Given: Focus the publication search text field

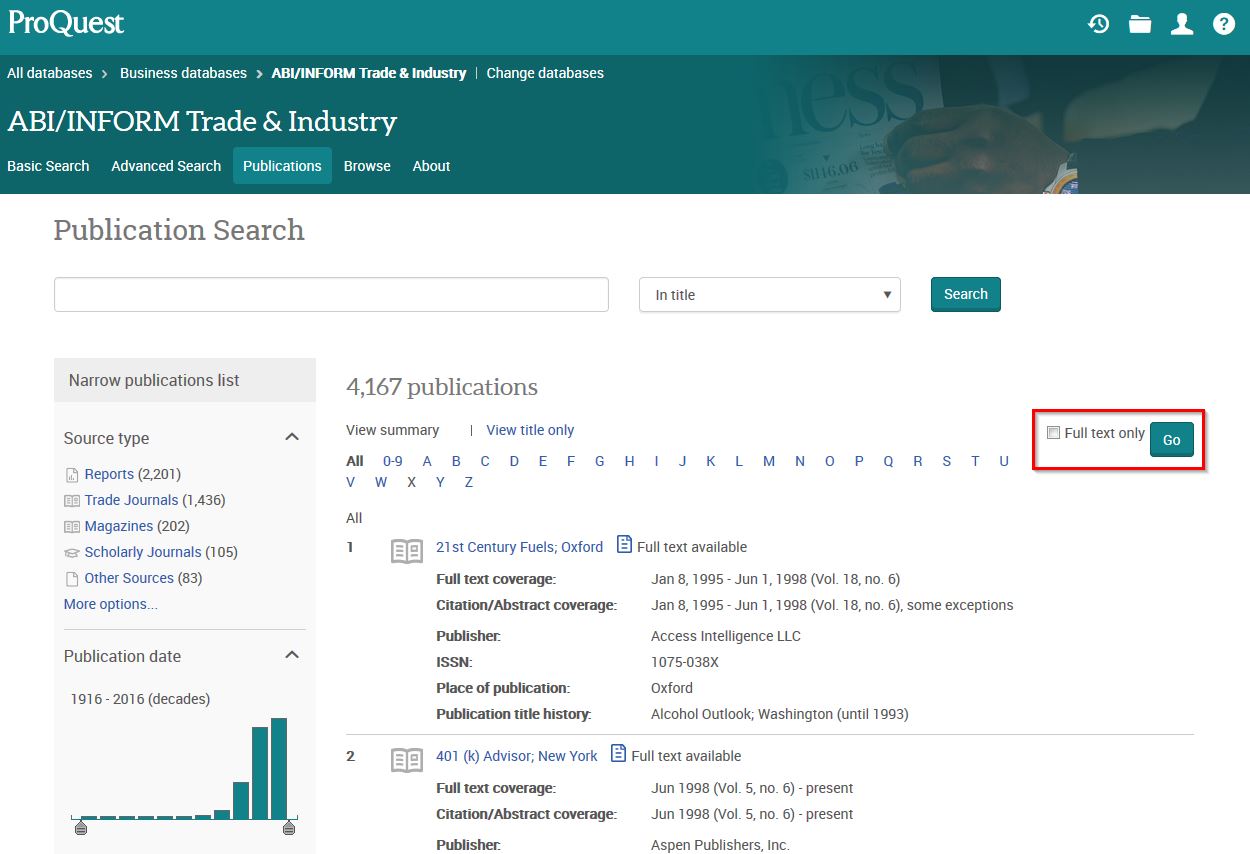Looking at the screenshot, I should (x=331, y=295).
